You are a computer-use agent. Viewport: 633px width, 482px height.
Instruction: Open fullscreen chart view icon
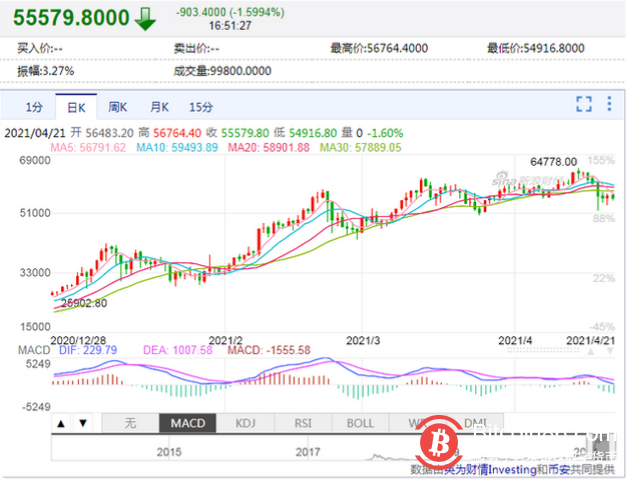584,104
